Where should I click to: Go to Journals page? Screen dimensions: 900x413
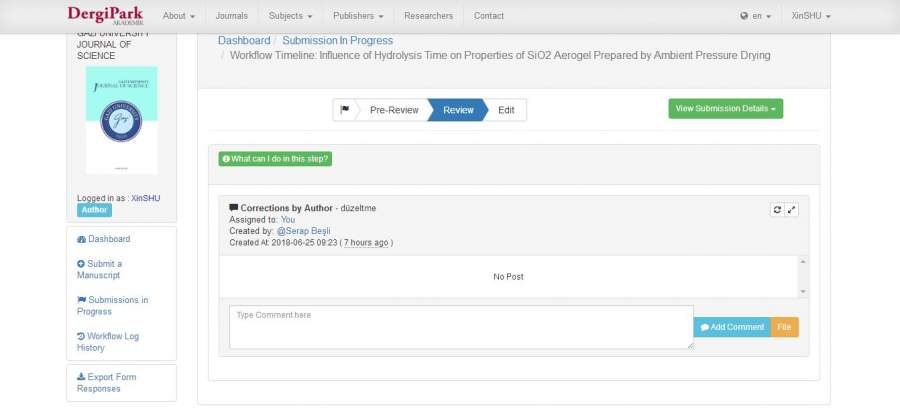(232, 16)
